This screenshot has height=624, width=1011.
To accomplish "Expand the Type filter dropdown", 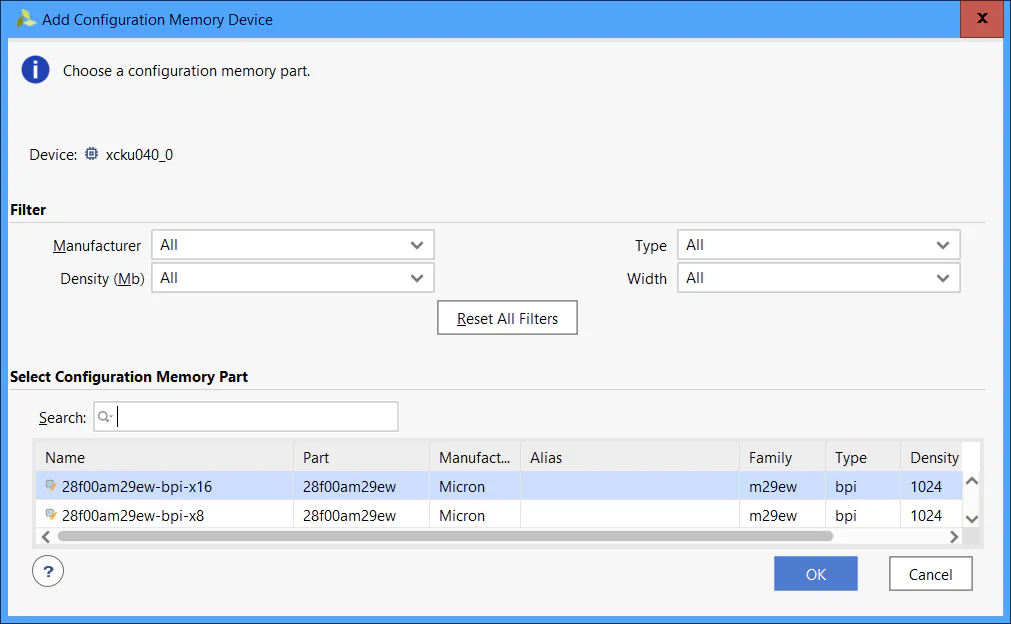I will pyautogui.click(x=818, y=245).
